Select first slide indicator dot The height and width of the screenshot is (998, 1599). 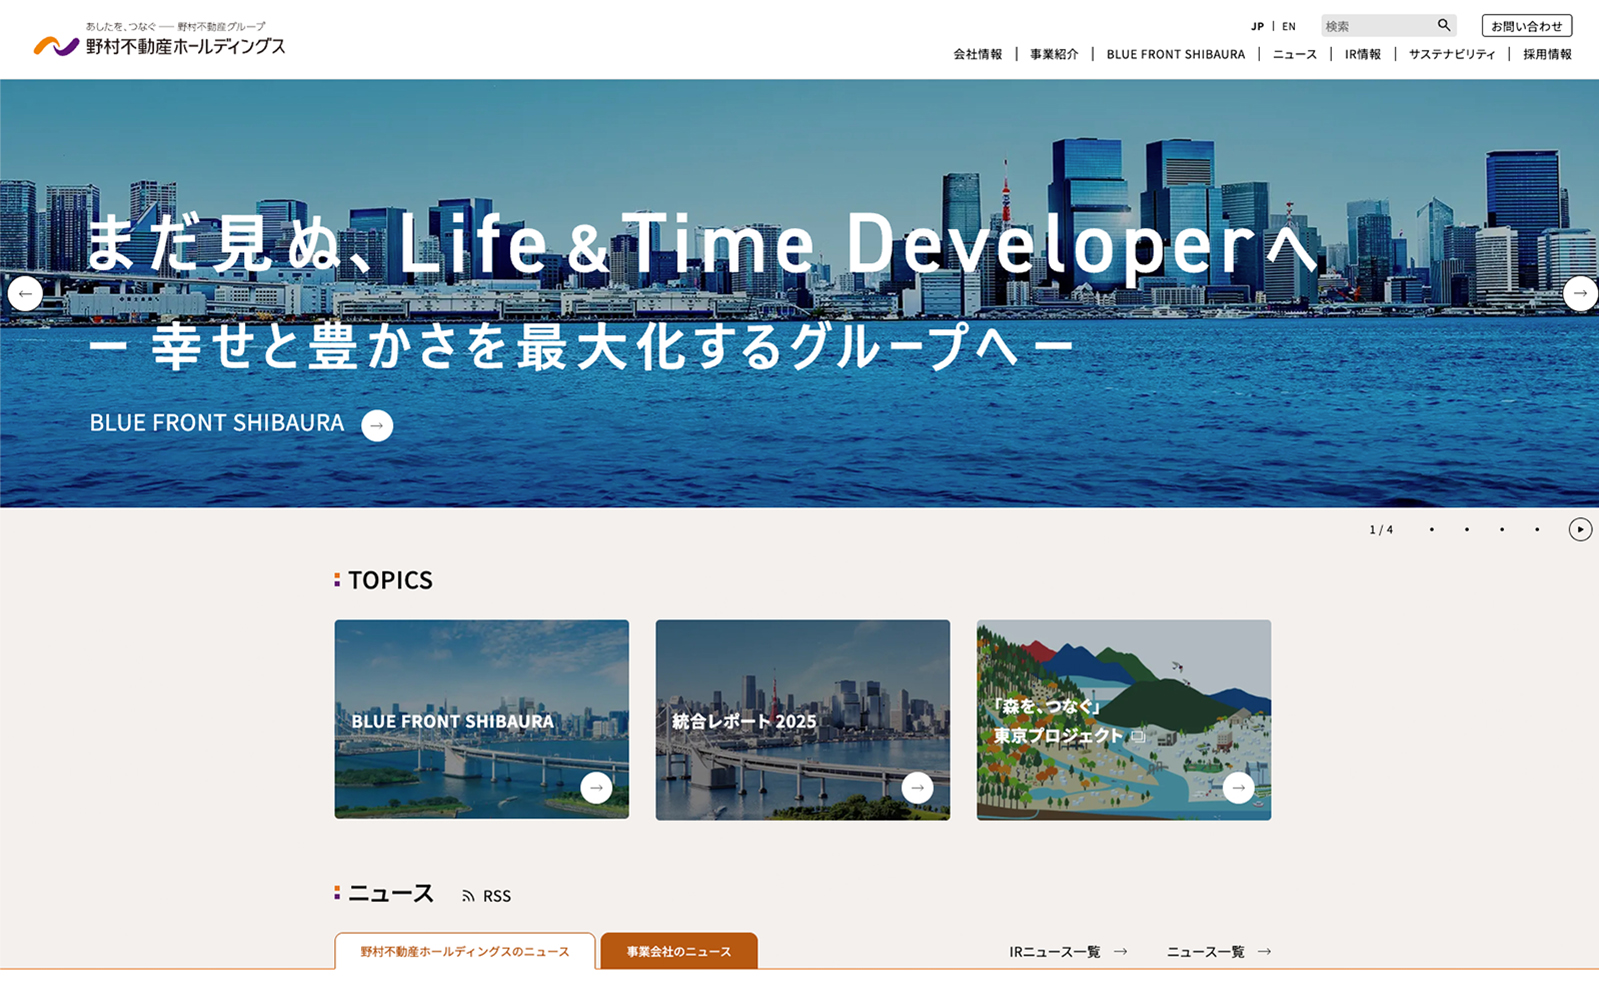tap(1432, 530)
